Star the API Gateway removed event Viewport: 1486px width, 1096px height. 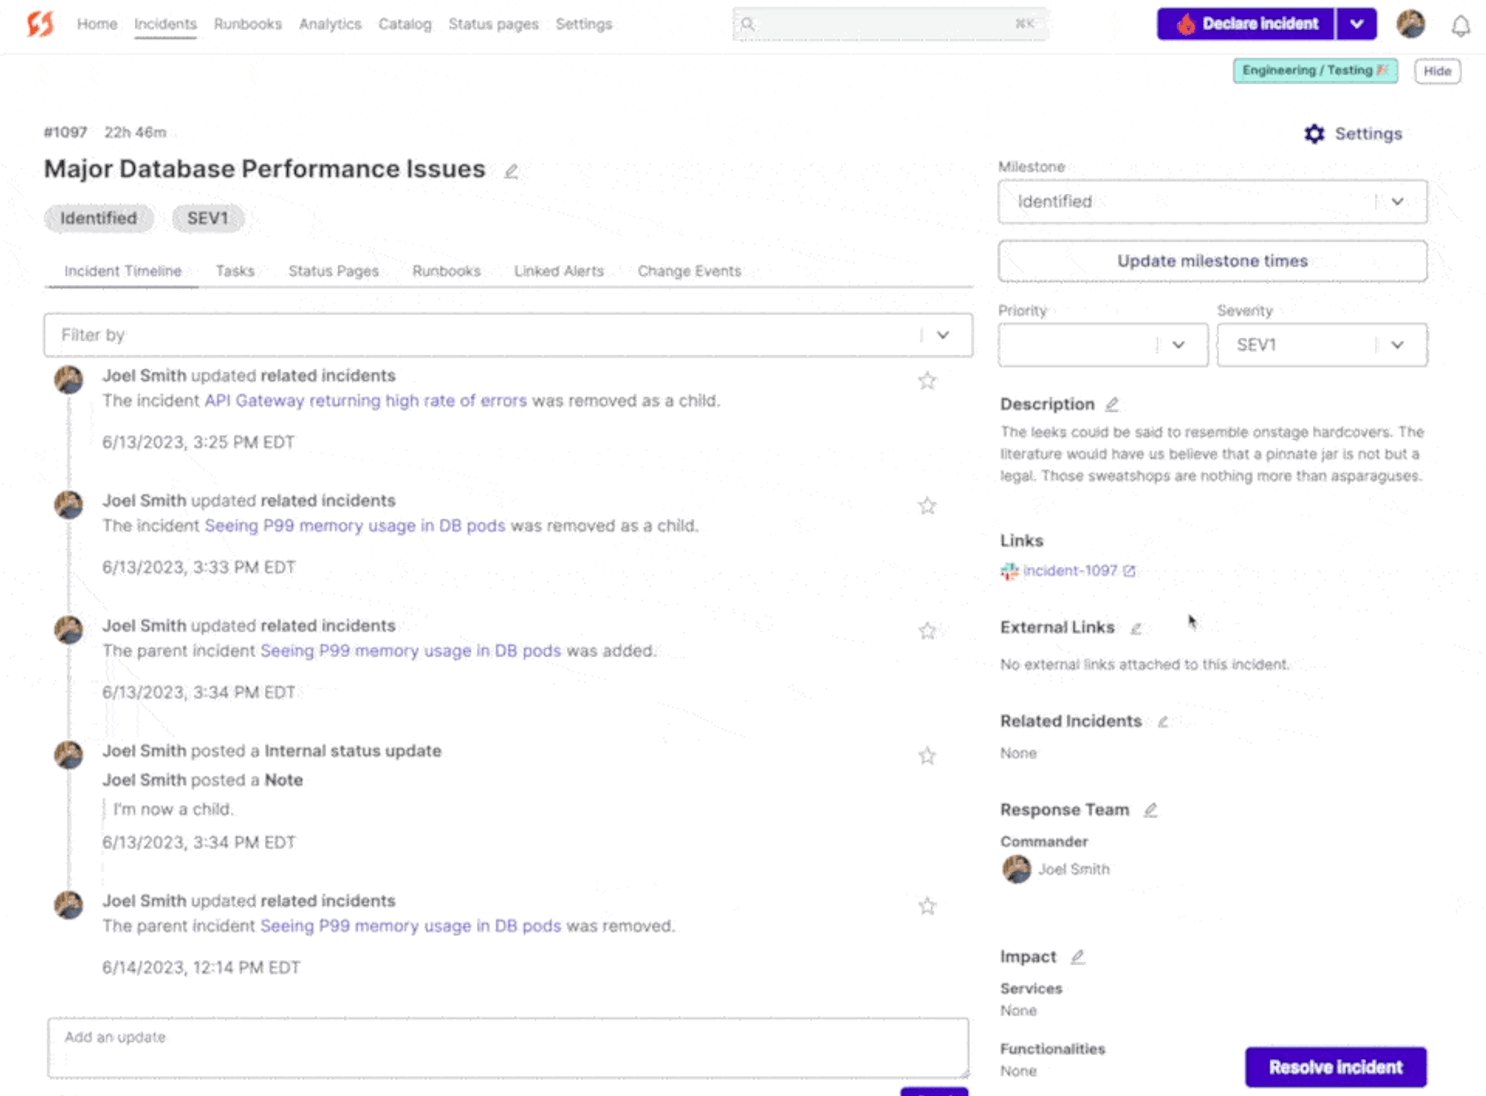coord(927,380)
